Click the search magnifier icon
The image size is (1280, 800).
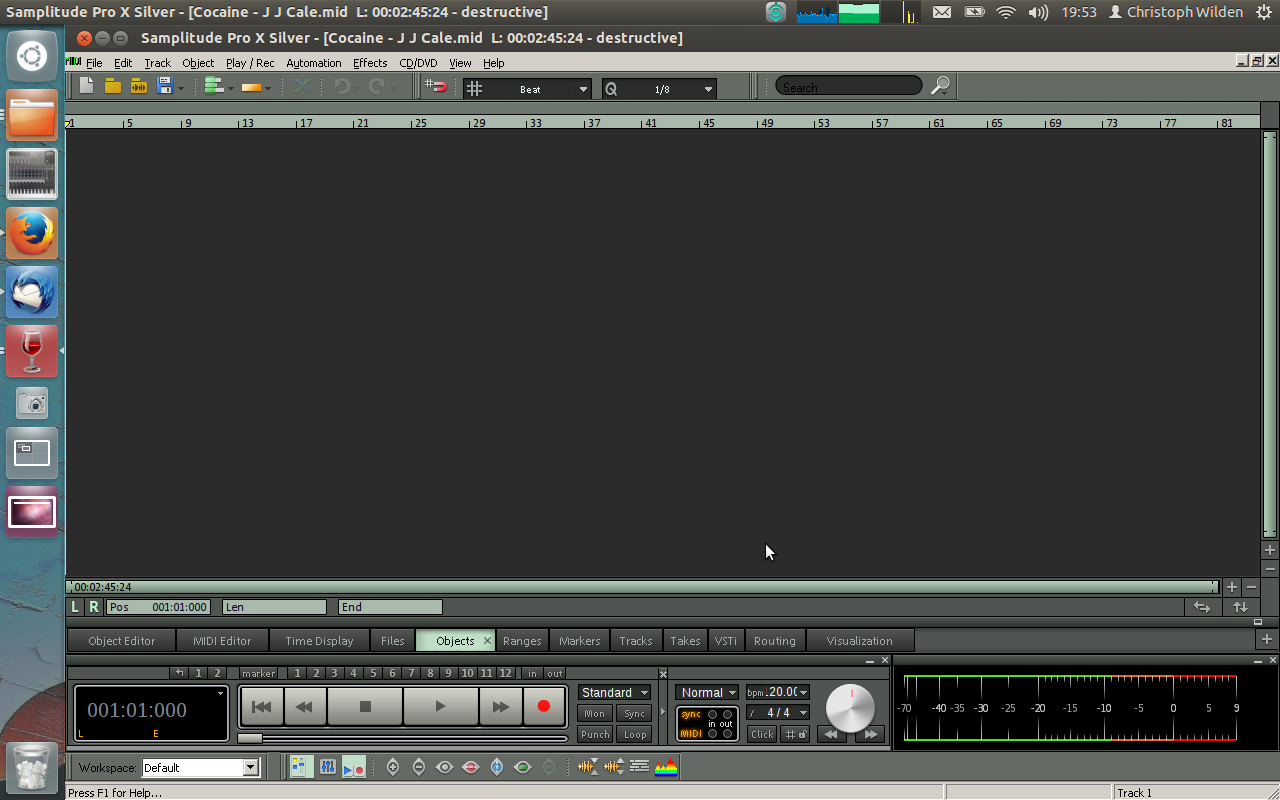click(940, 86)
